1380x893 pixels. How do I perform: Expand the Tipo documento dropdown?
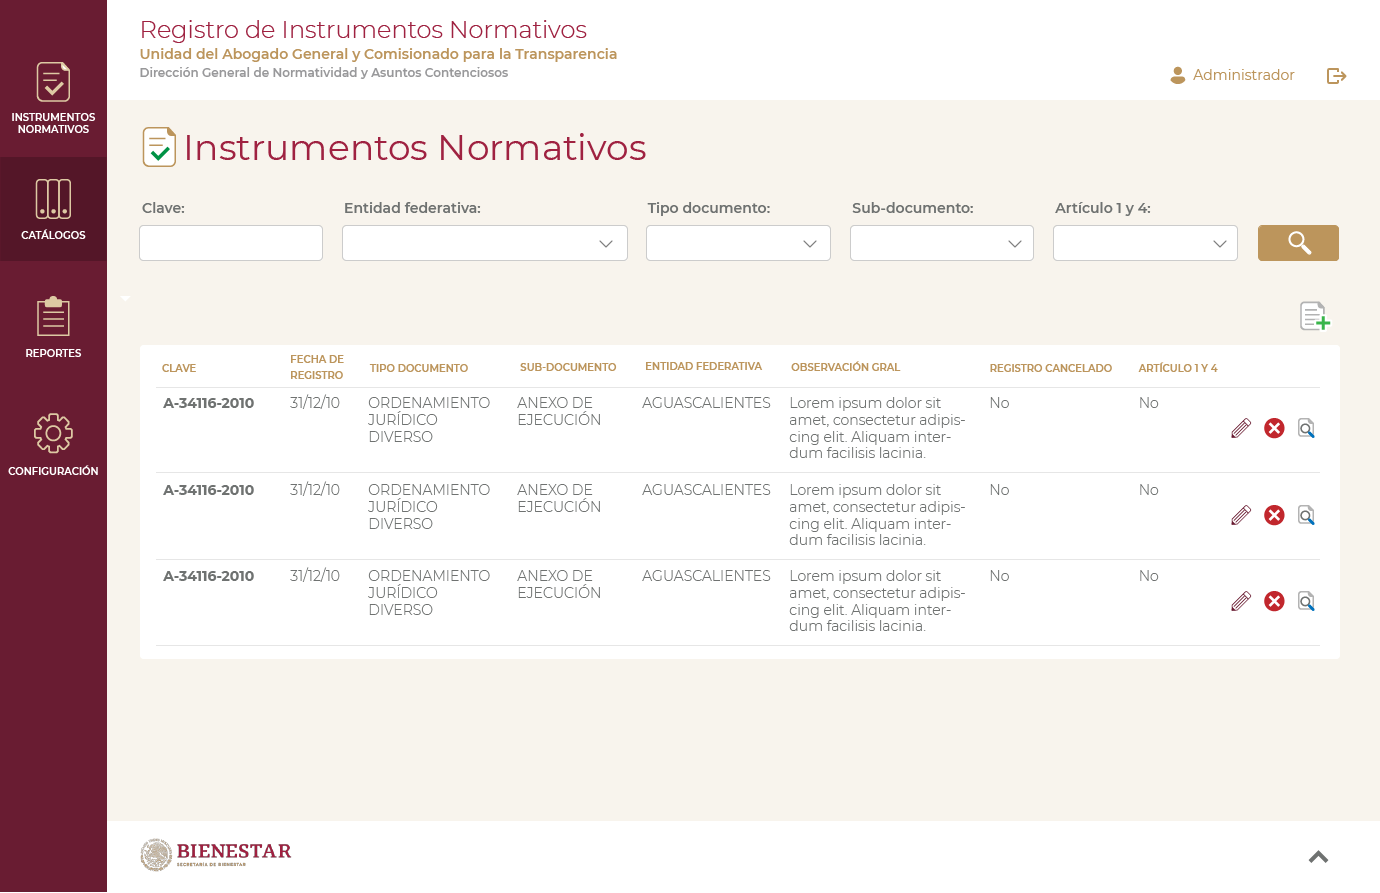(737, 243)
